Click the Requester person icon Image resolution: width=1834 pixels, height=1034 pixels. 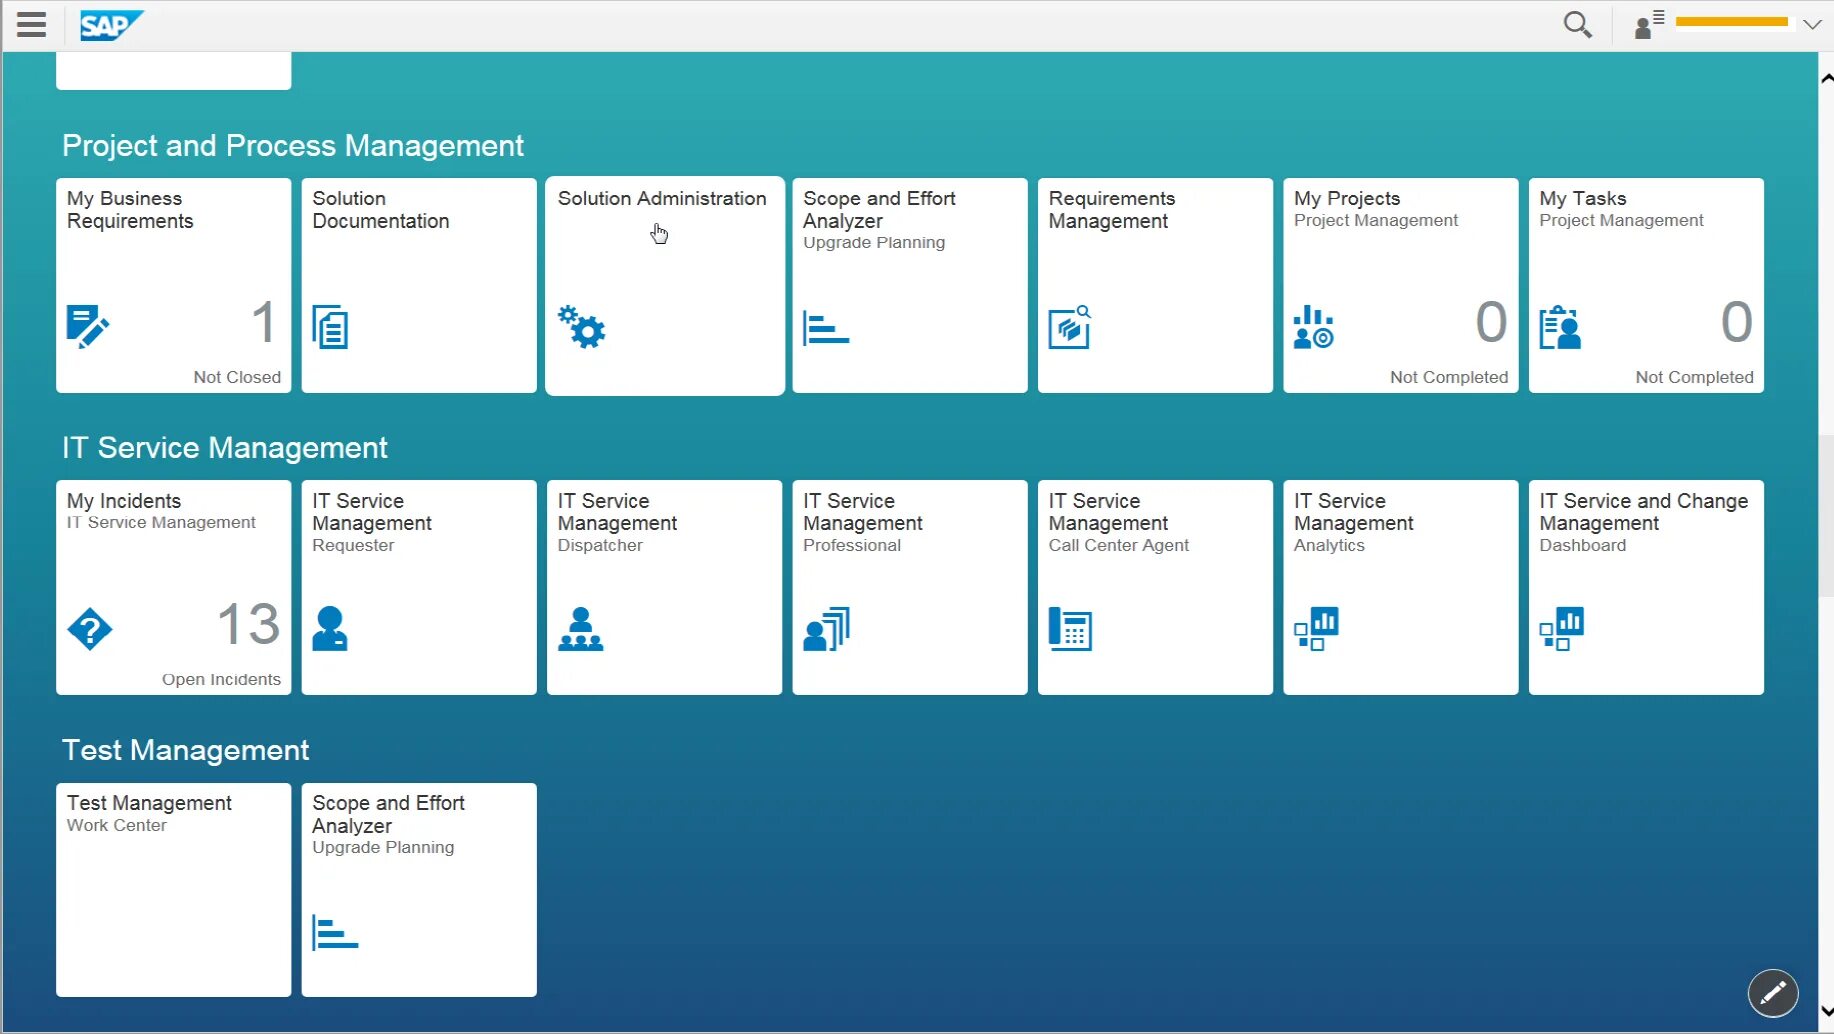point(330,629)
